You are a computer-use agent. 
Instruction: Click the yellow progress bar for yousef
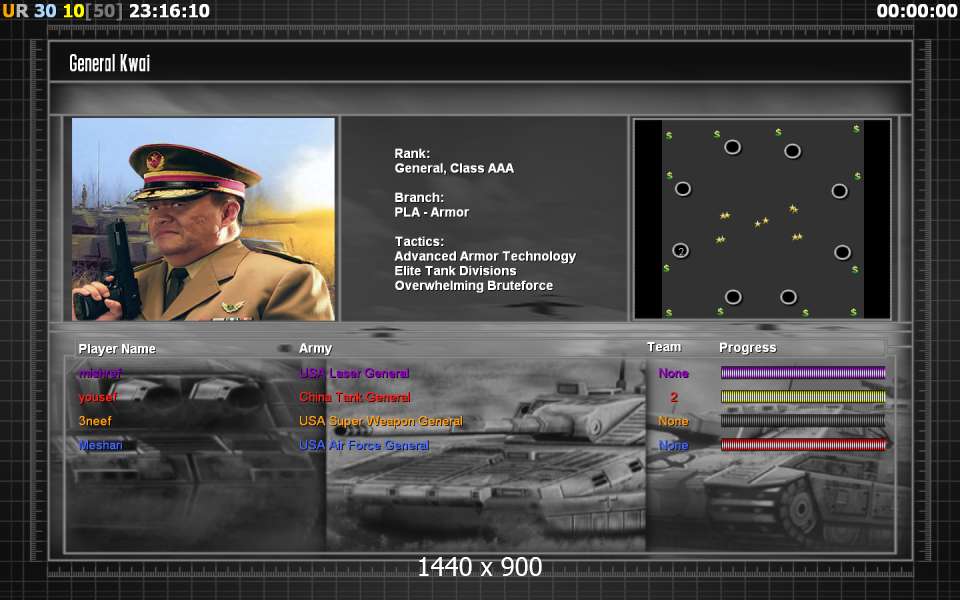coord(803,397)
